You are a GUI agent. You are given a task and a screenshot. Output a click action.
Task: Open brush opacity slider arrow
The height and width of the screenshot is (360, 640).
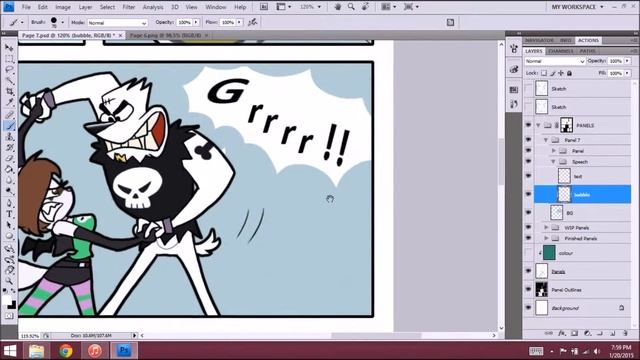(196, 22)
